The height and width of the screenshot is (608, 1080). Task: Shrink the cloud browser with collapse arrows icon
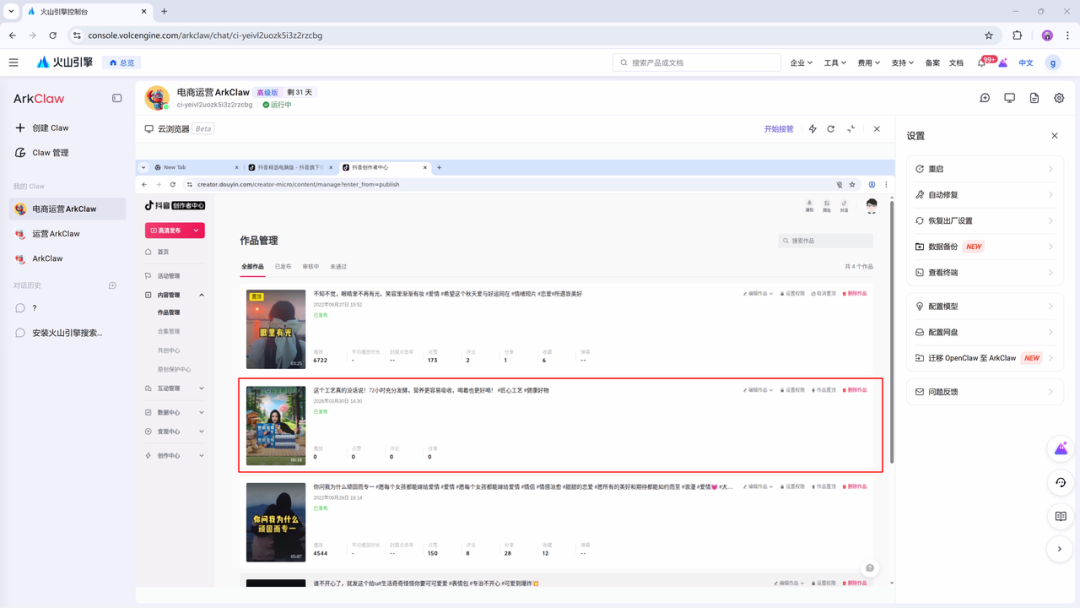point(851,129)
